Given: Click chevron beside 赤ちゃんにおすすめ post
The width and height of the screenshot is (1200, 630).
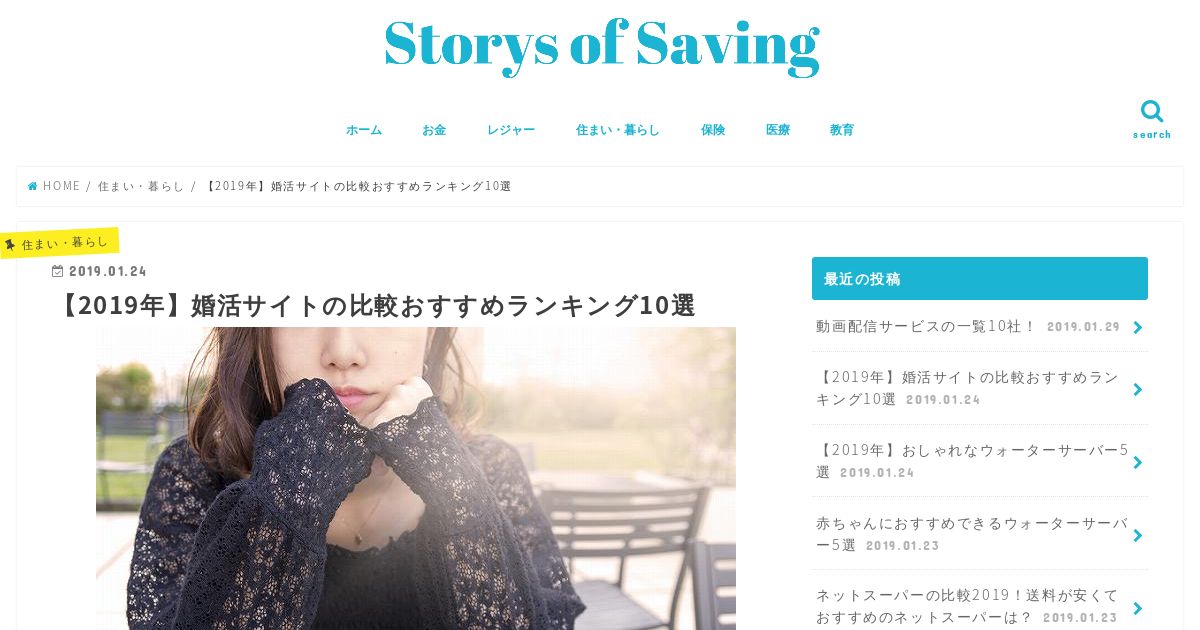Looking at the screenshot, I should 1138,535.
